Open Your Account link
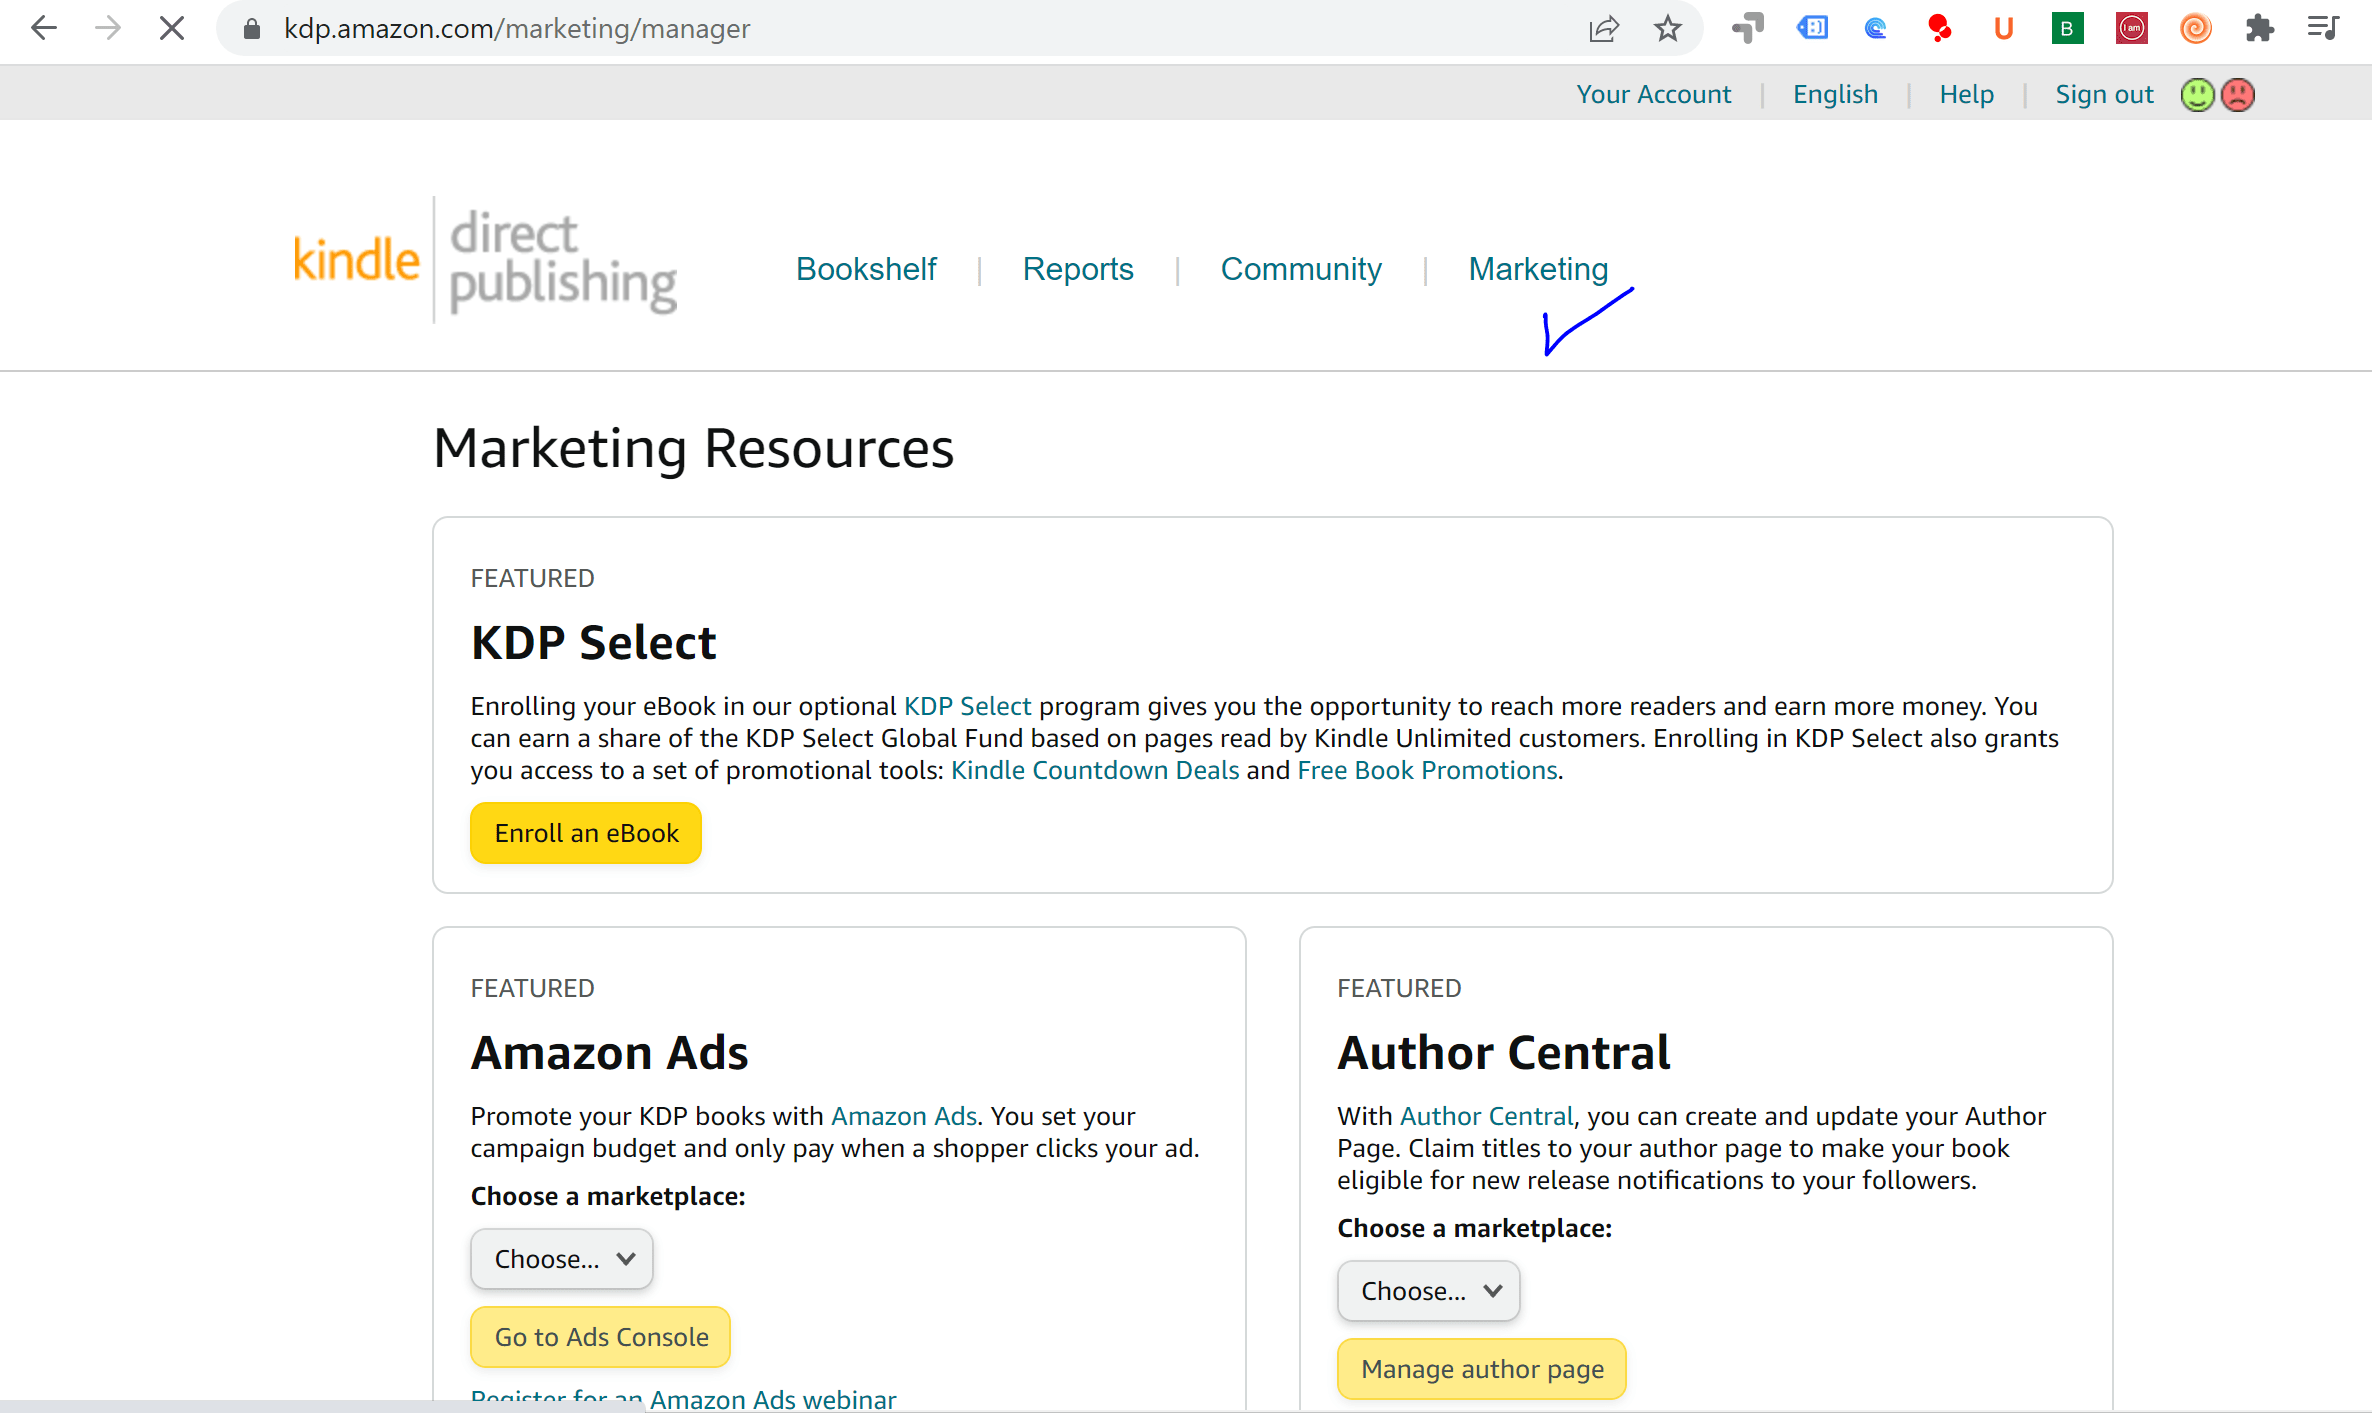Viewport: 2372px width, 1413px height. 1653,94
